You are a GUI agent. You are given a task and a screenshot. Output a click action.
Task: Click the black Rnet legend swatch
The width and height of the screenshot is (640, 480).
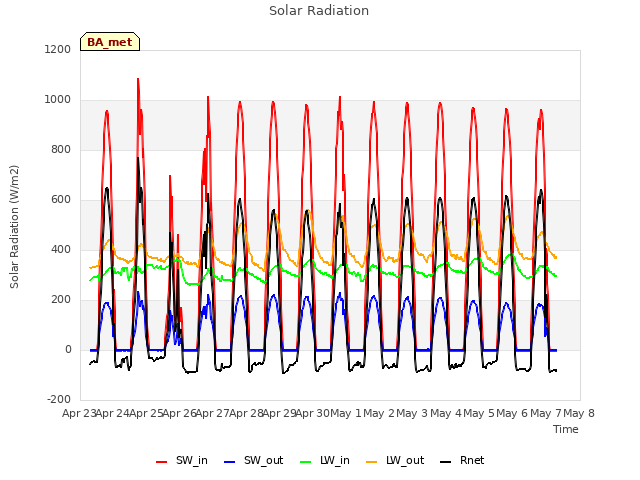446,462
